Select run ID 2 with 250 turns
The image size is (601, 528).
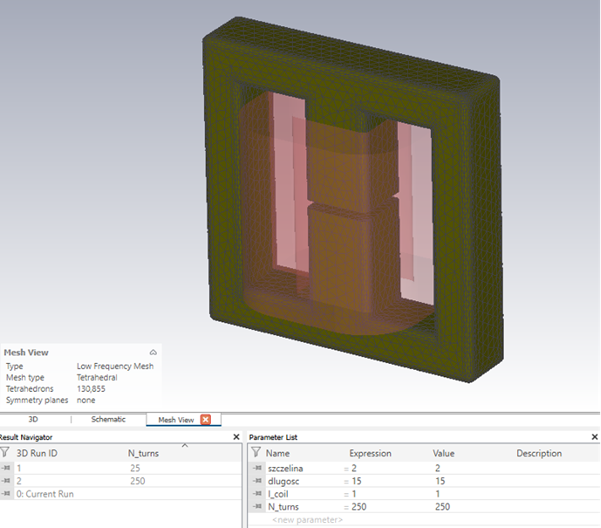pyautogui.click(x=19, y=480)
